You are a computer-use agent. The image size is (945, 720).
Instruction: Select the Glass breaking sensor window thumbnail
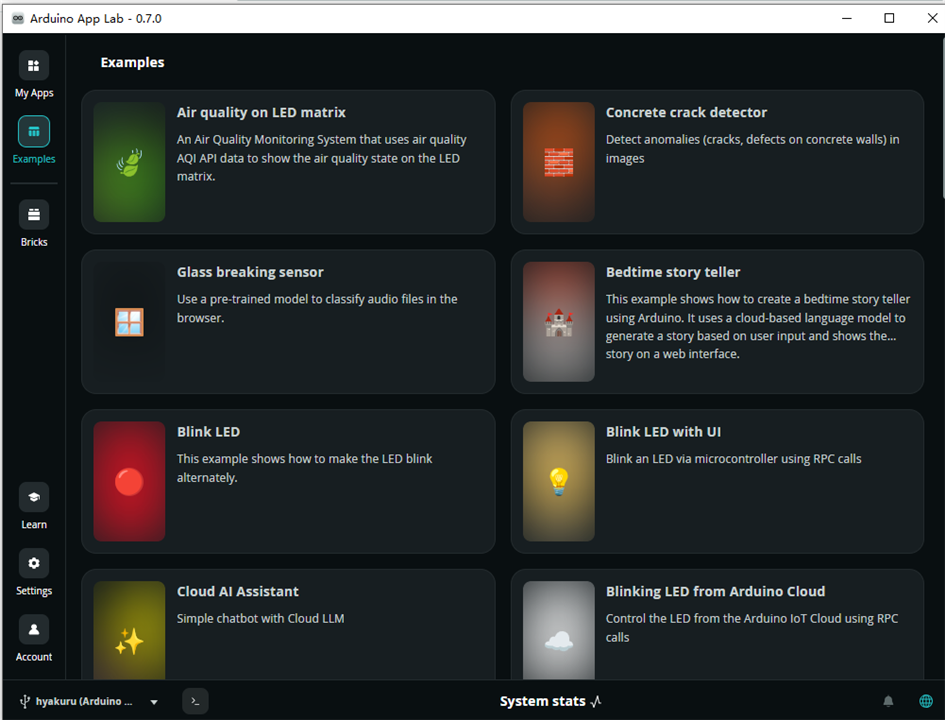point(129,322)
